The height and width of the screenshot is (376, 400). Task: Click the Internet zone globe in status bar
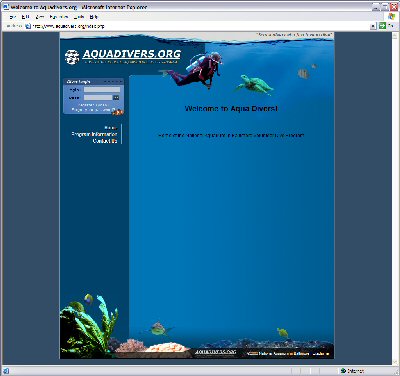tap(343, 371)
